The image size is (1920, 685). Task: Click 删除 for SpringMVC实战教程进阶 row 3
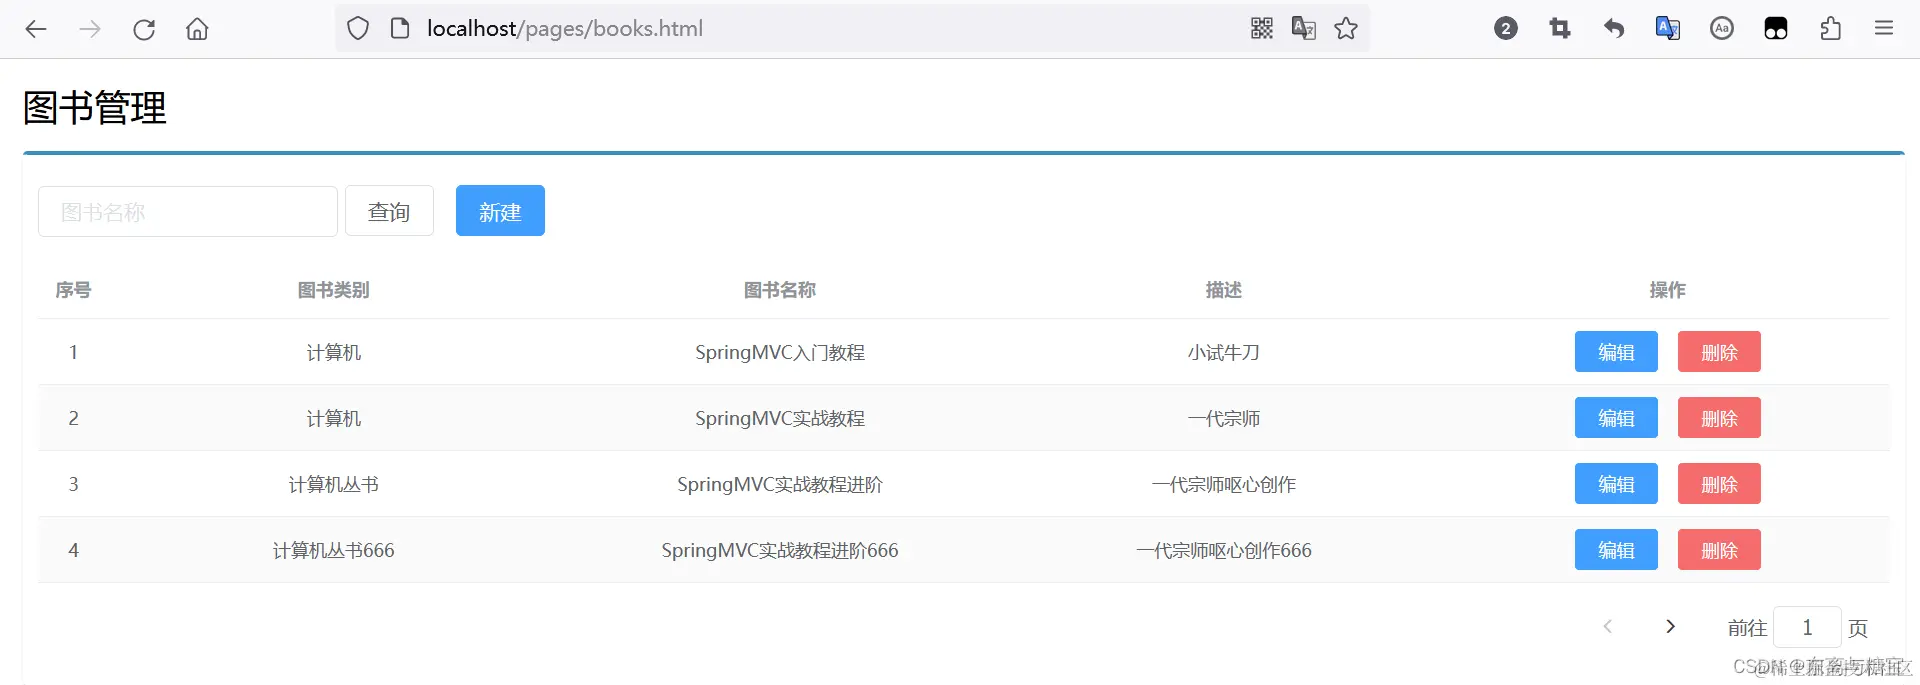point(1719,484)
